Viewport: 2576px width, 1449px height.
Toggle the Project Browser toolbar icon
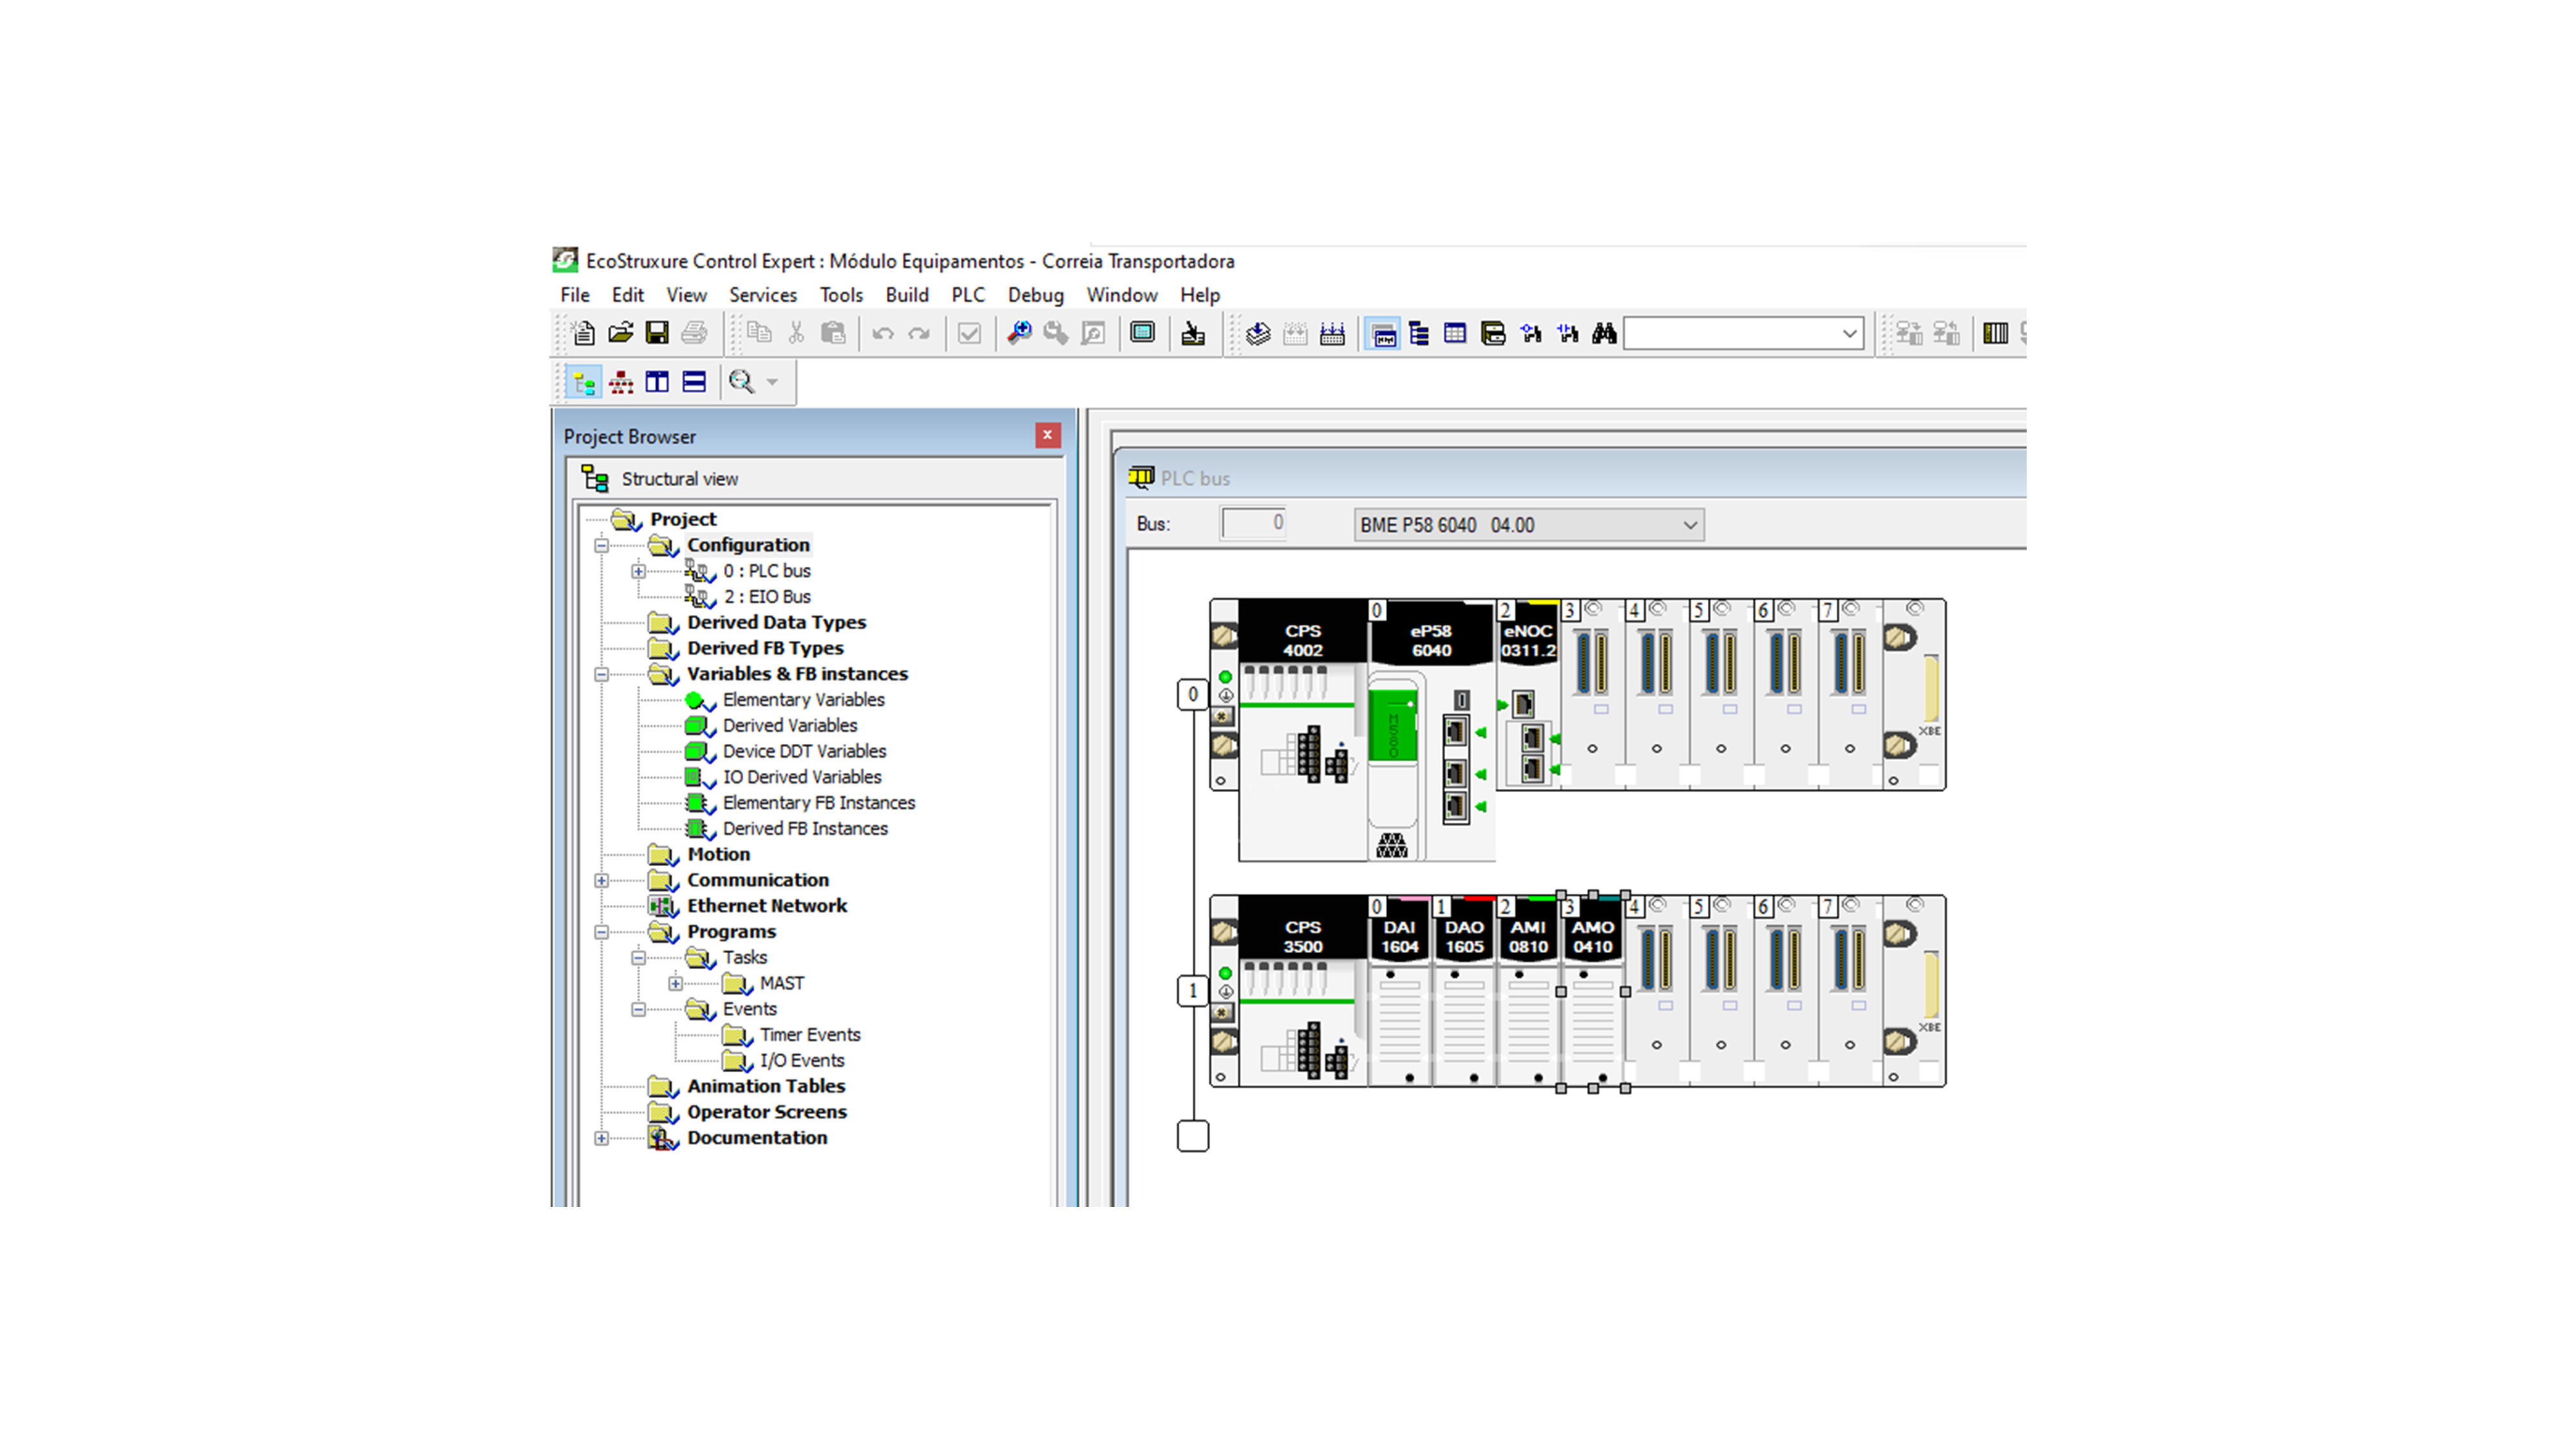tap(1384, 333)
